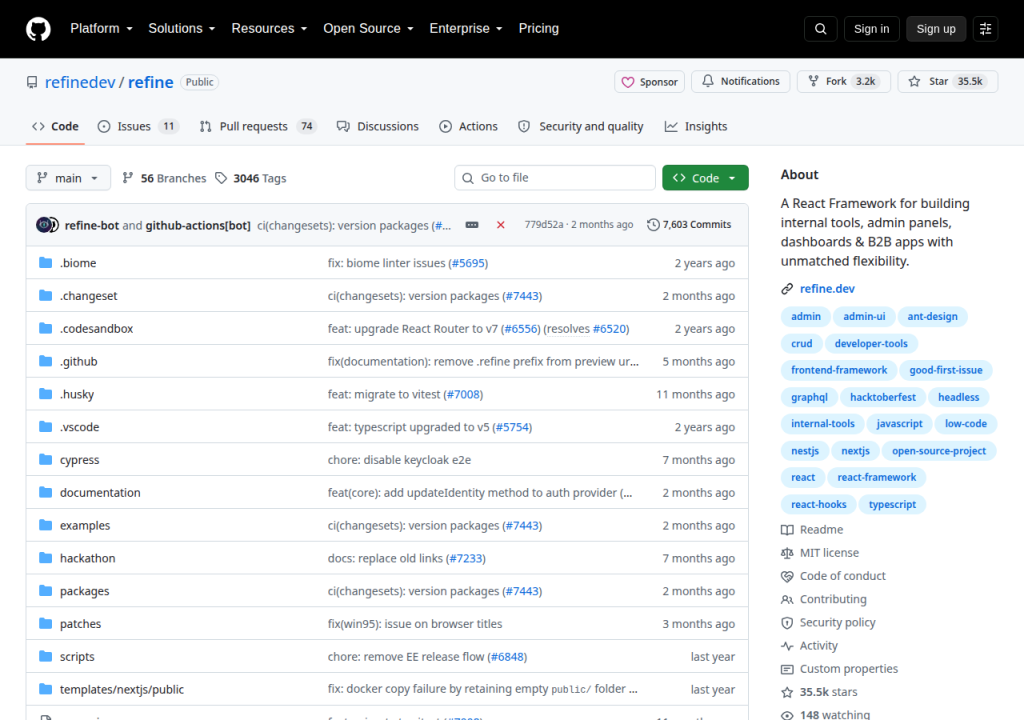Image resolution: width=1024 pixels, height=720 pixels.
Task: View the Insights tab
Action: pyautogui.click(x=696, y=127)
